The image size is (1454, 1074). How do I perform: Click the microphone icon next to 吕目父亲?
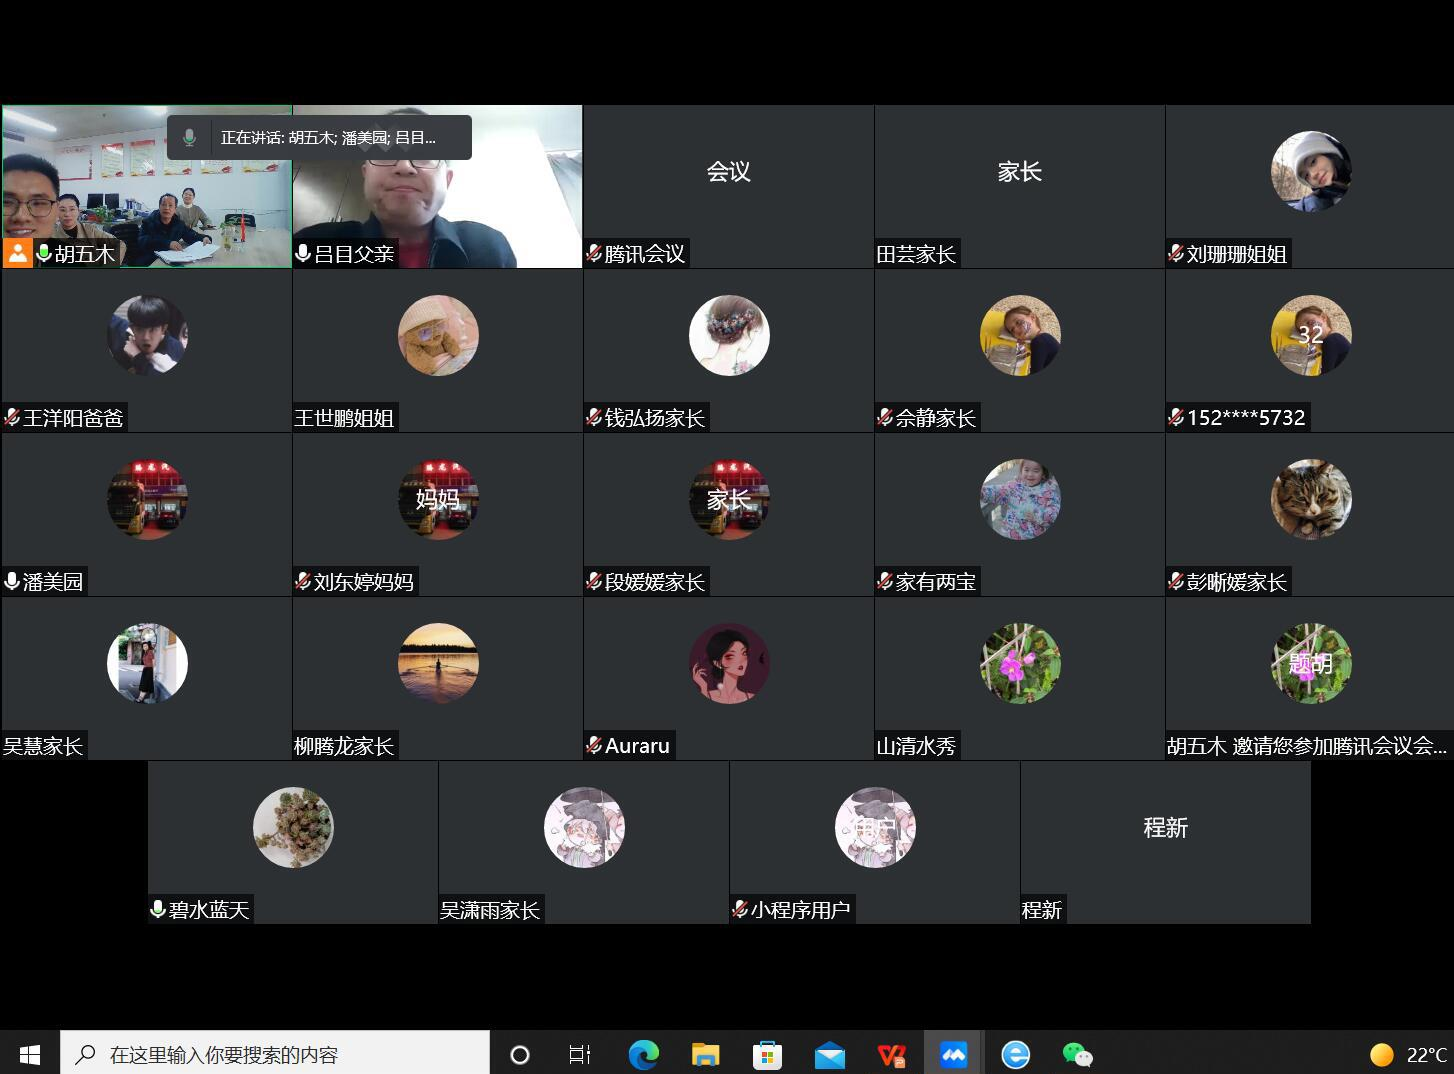(303, 254)
